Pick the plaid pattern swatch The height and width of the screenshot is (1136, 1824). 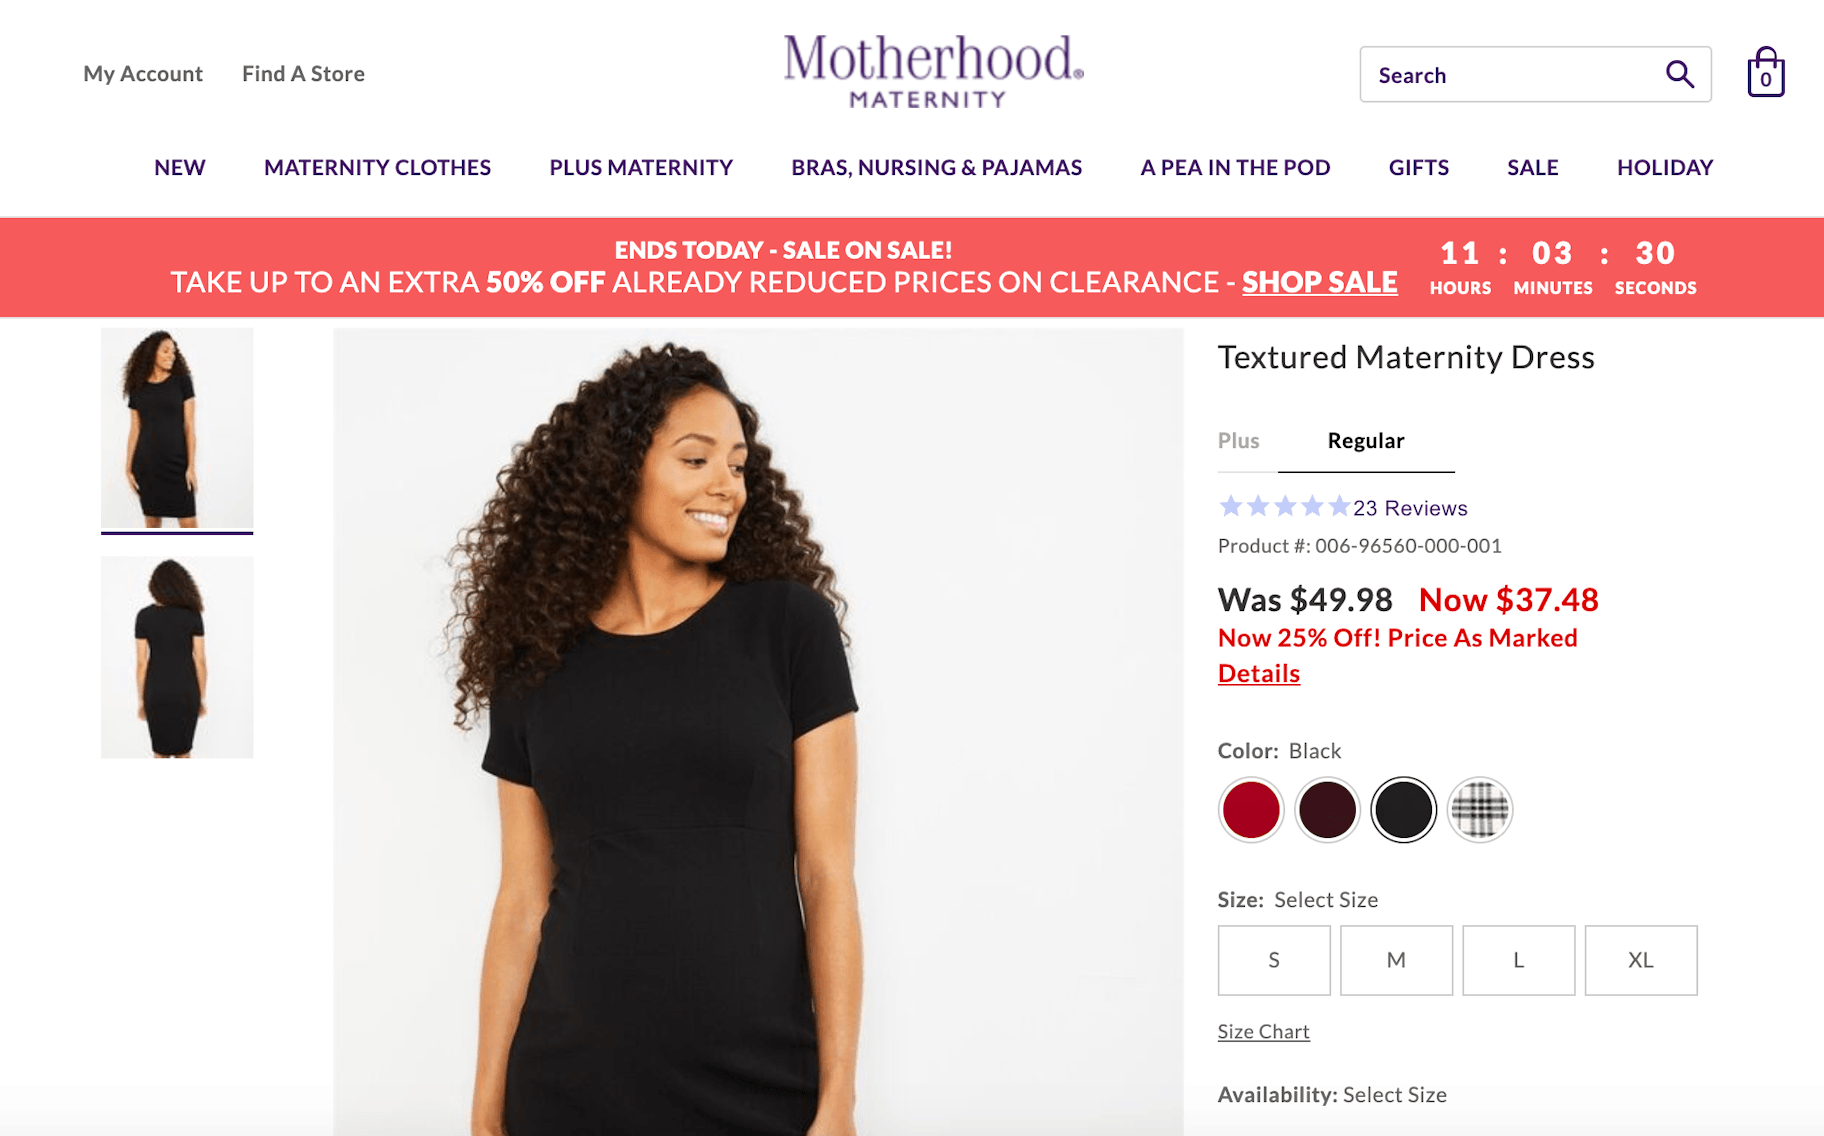1479,809
